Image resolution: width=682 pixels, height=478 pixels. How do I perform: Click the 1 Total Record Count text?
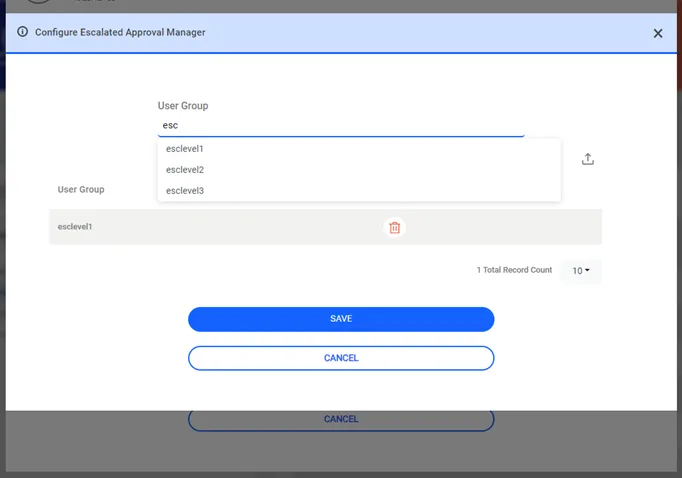pos(514,270)
